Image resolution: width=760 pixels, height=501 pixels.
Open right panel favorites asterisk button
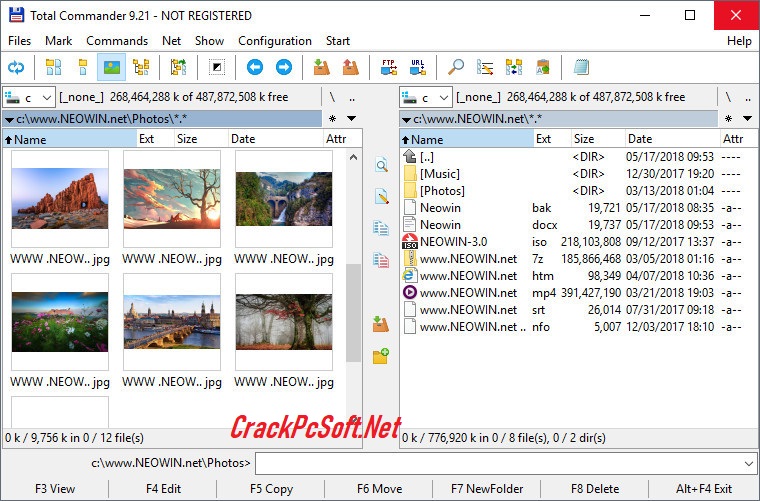[x=728, y=118]
